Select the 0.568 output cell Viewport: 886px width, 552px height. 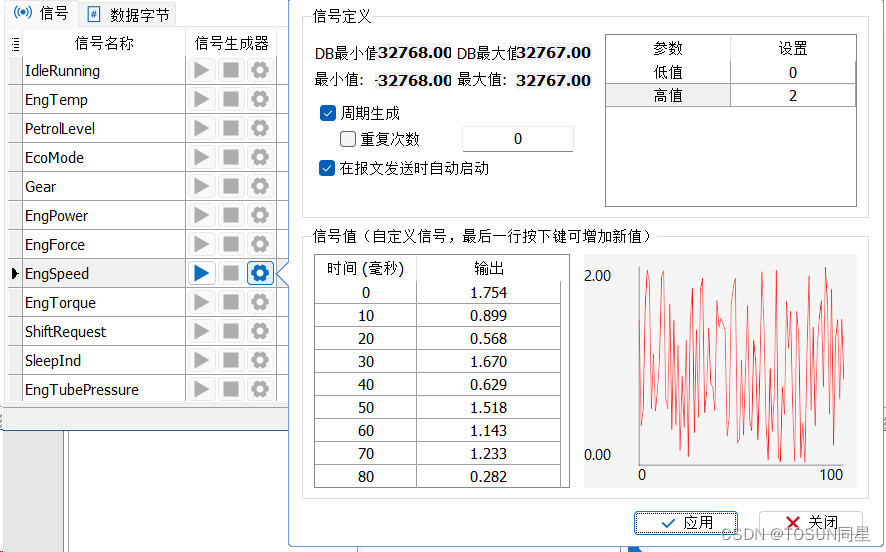tap(488, 339)
